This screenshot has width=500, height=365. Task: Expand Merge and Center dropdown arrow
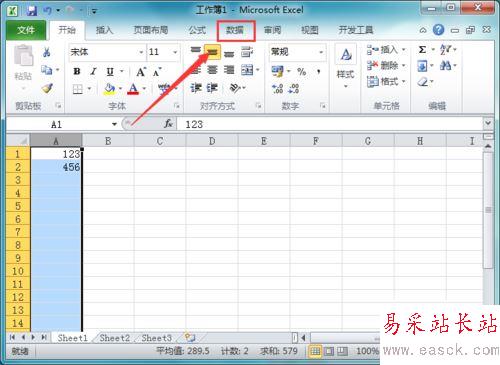257,70
